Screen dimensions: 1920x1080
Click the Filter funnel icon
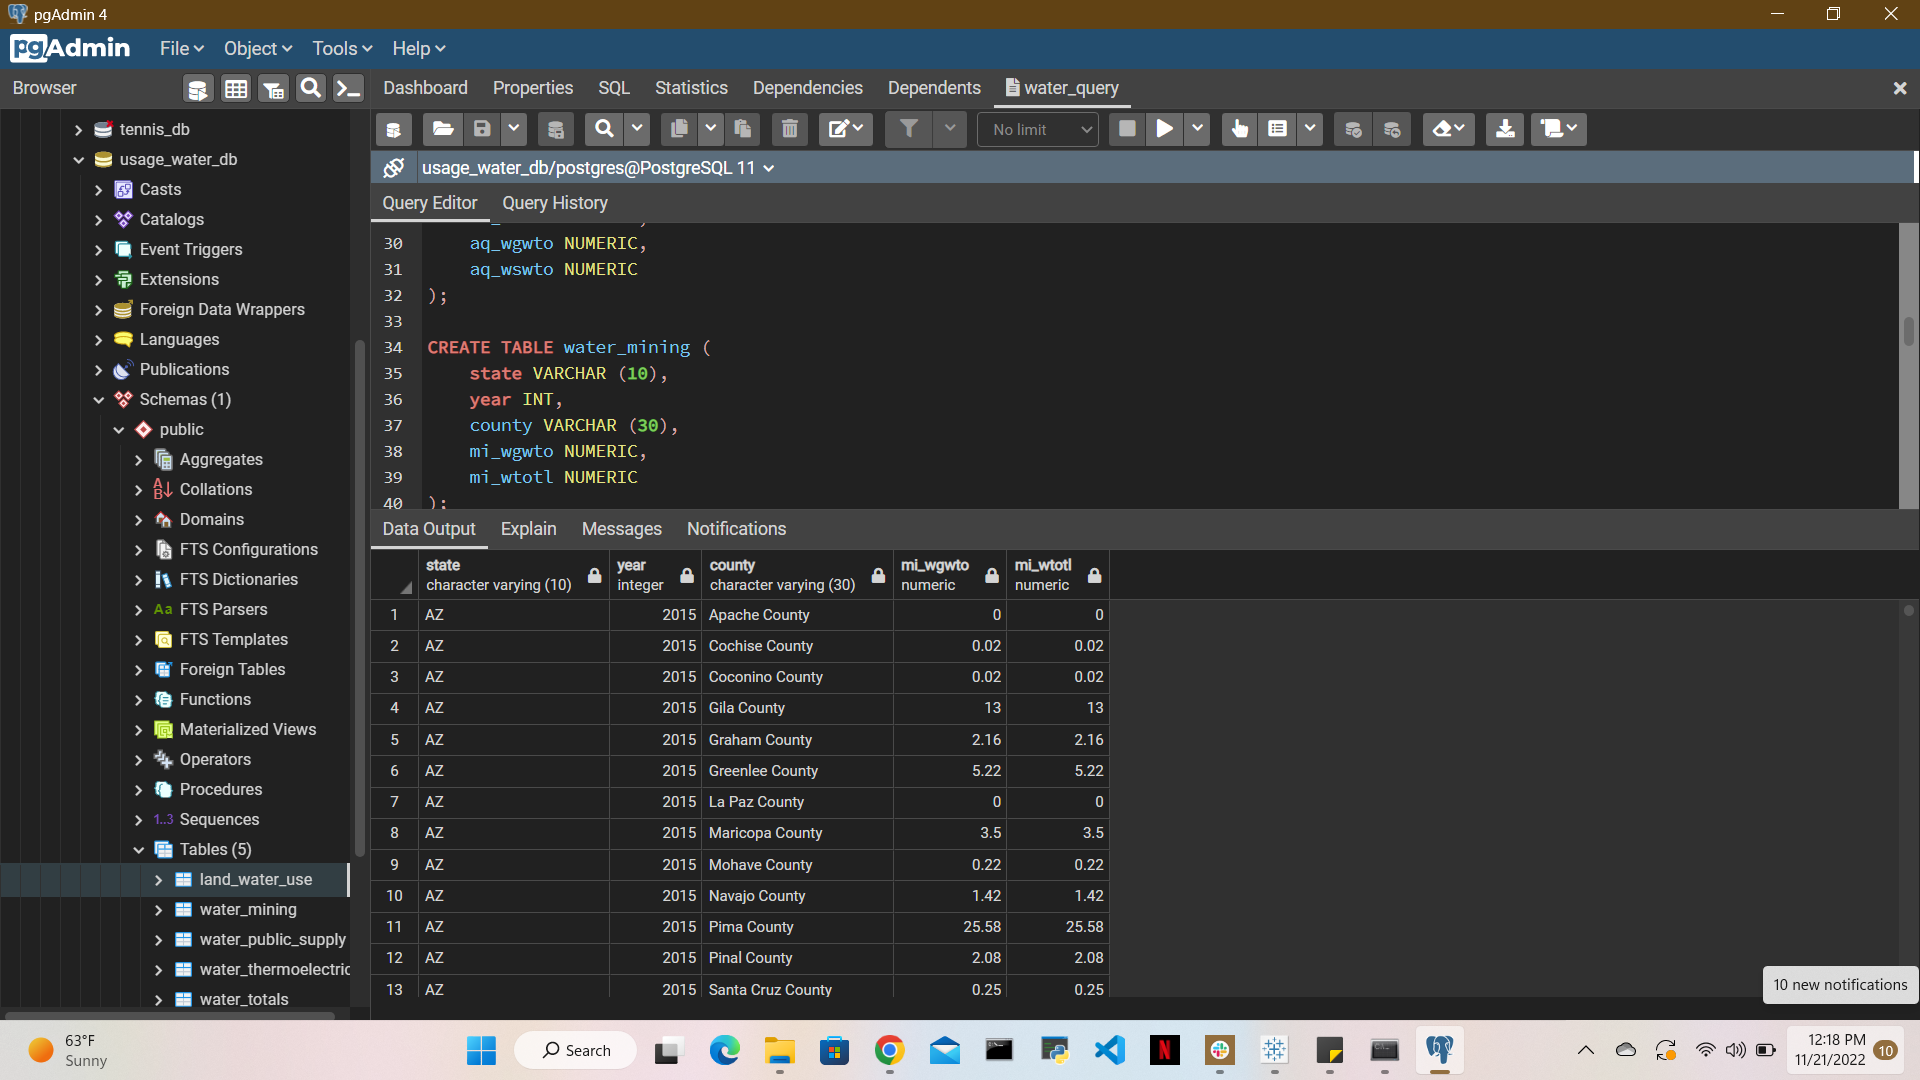(908, 129)
